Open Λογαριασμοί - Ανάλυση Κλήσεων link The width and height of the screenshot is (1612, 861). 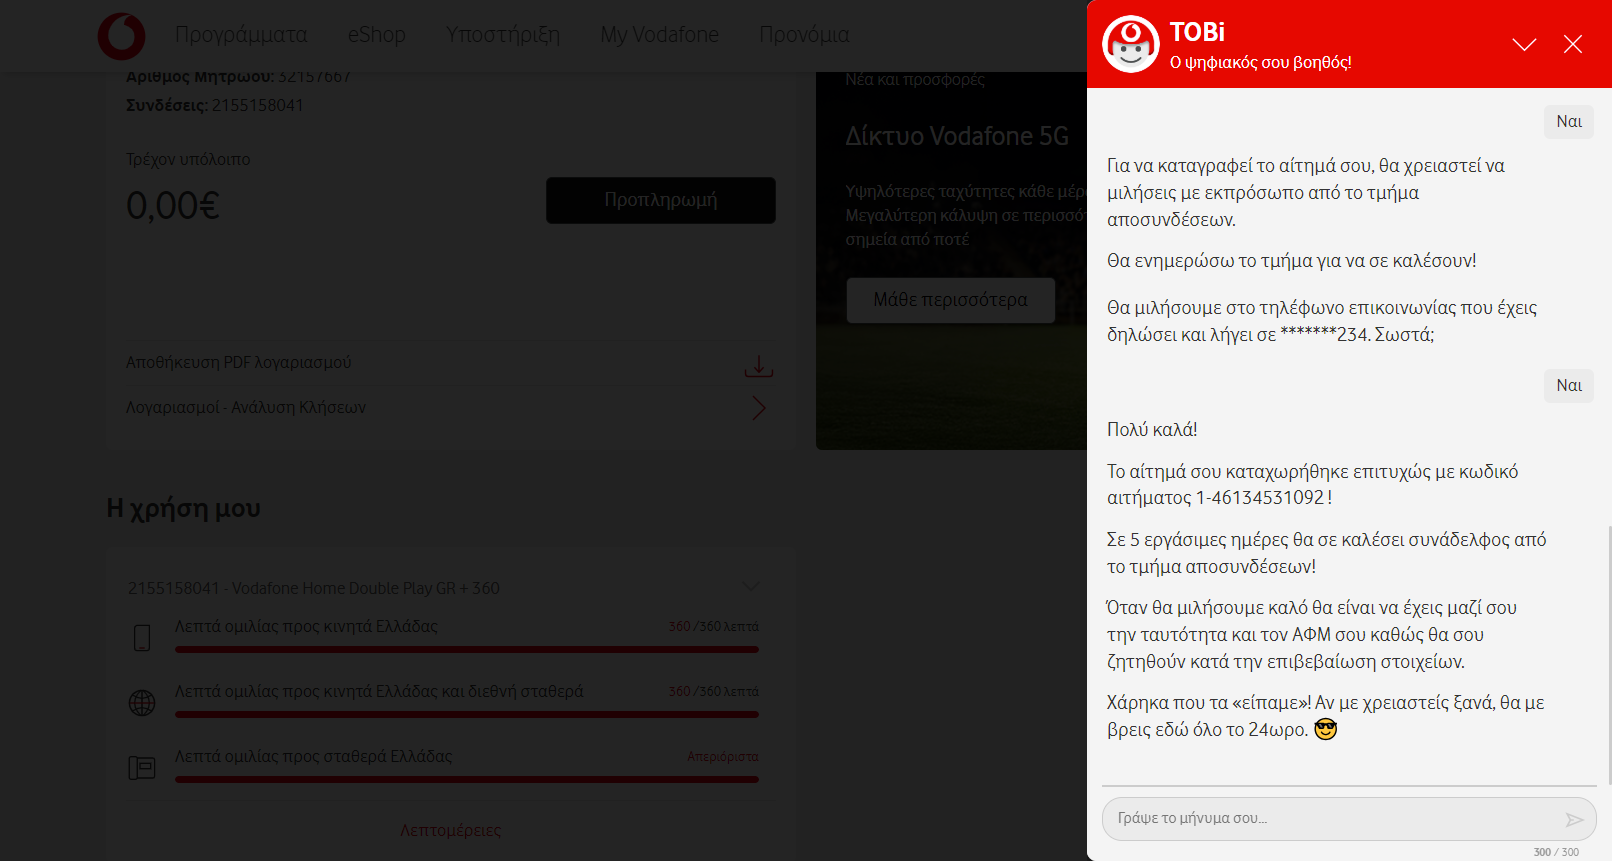click(246, 408)
